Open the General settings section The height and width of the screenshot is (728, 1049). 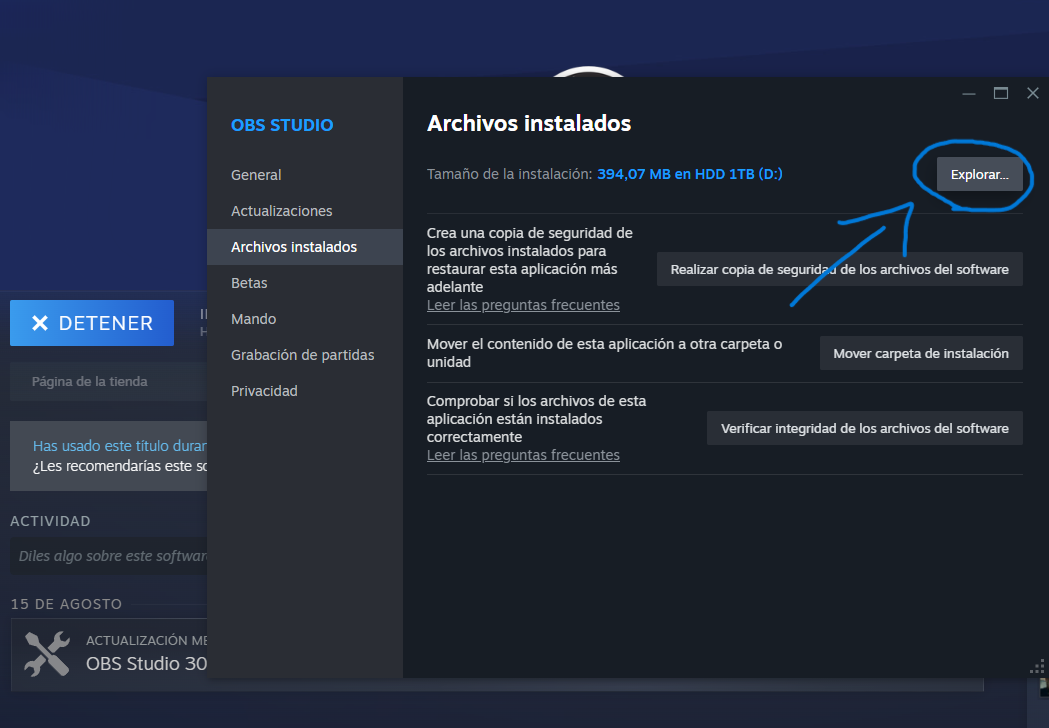(256, 175)
